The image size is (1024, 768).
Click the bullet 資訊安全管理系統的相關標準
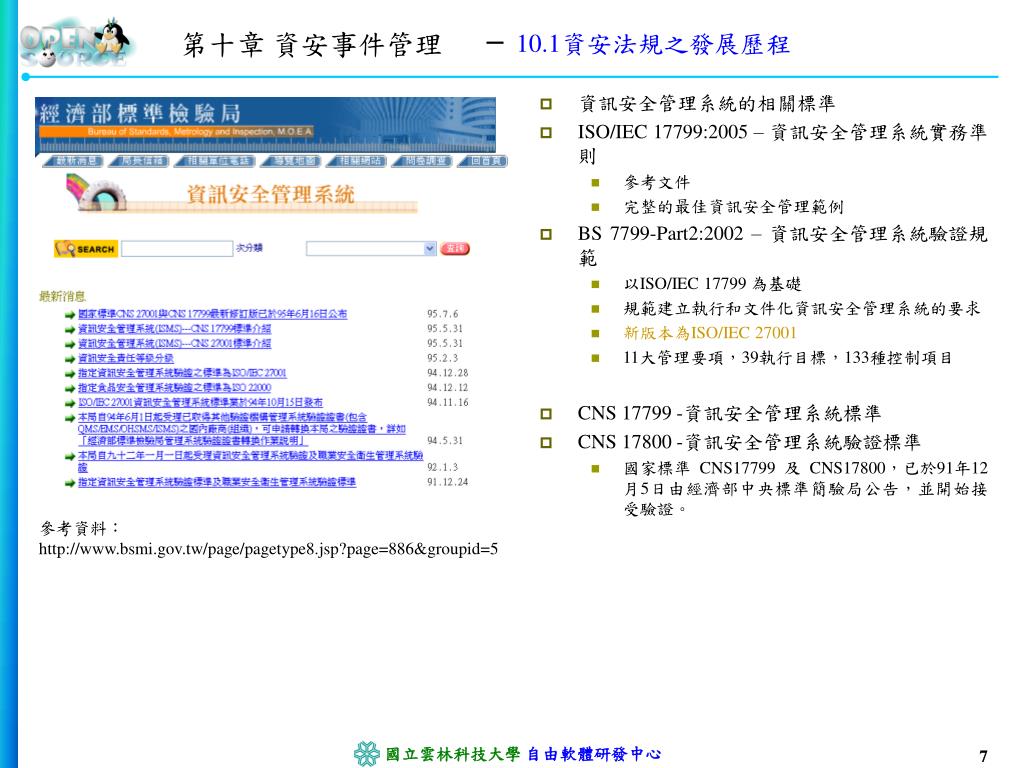[x=707, y=103]
